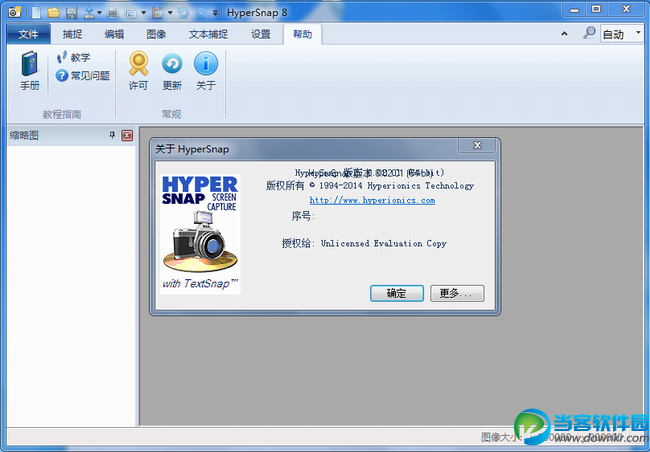Switch to the 捕捉 tab
The image size is (650, 452).
(73, 34)
